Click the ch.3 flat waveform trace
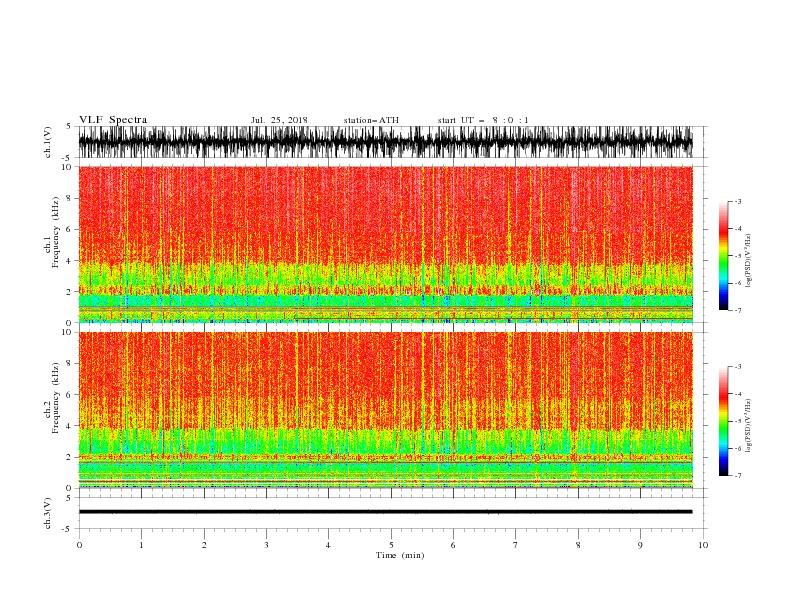 click(x=385, y=512)
